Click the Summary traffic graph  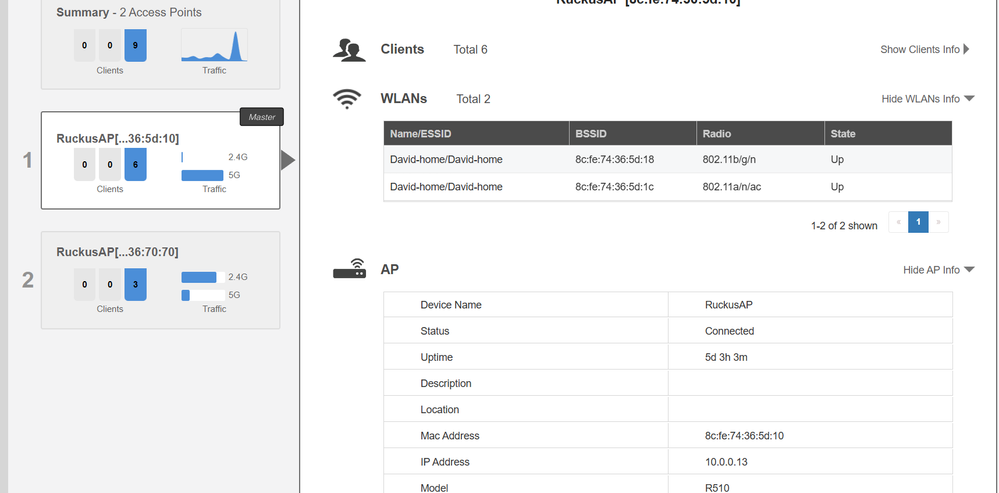pos(214,46)
